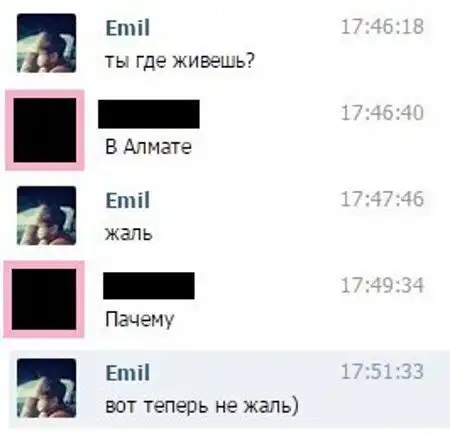Select the message "Пачему"

[x=140, y=320]
